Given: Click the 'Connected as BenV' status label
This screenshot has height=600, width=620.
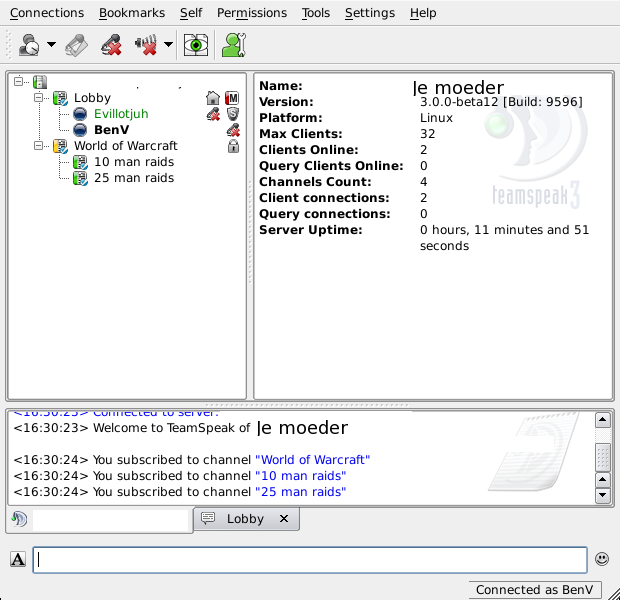Looking at the screenshot, I should (x=535, y=590).
